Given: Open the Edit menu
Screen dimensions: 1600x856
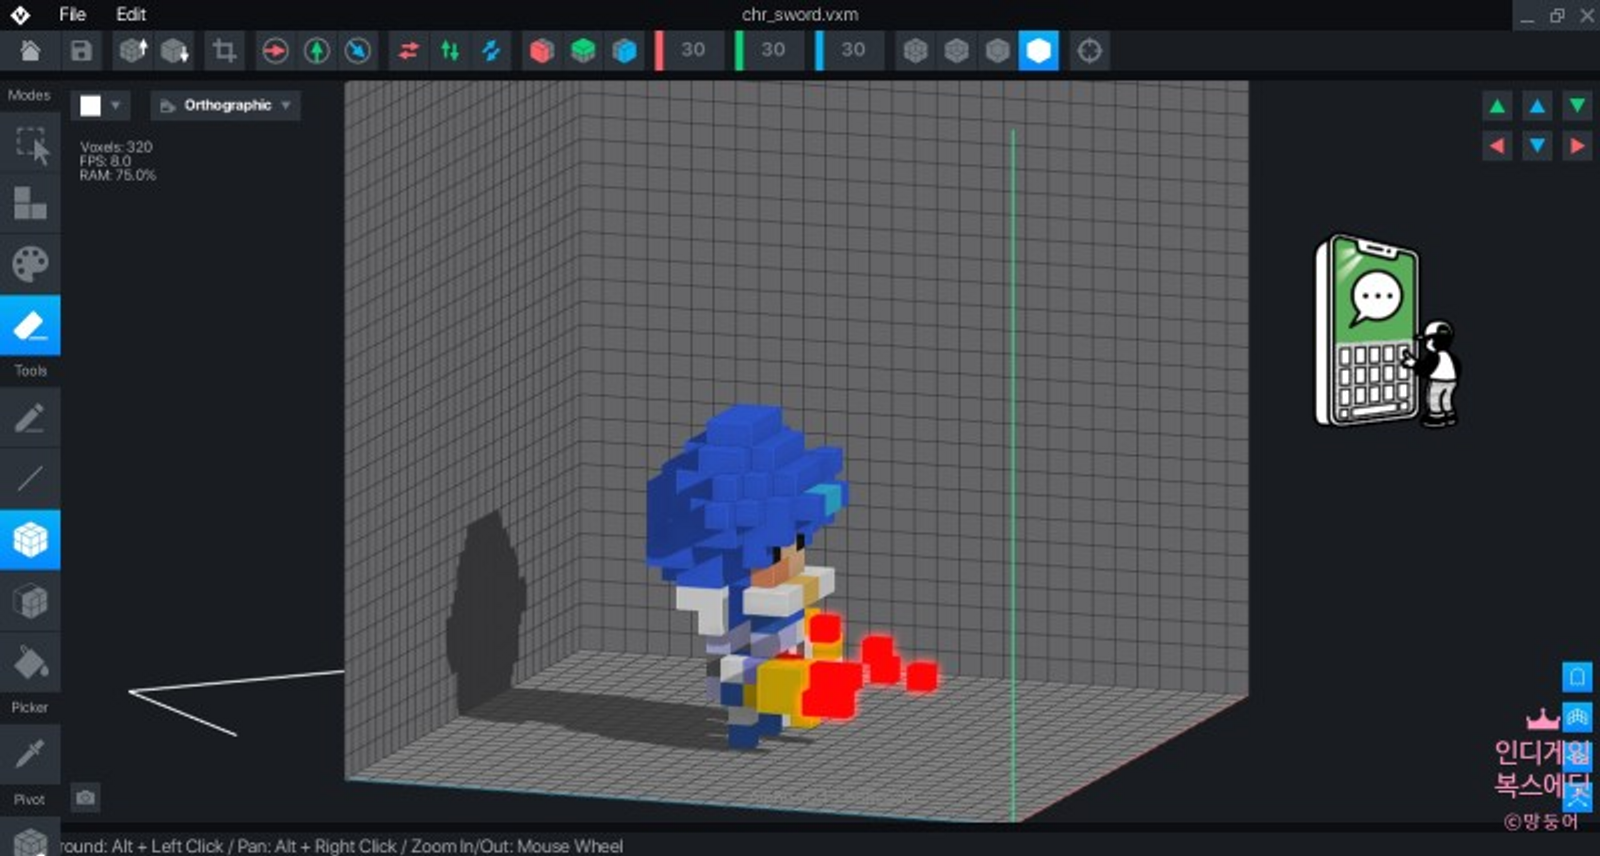Looking at the screenshot, I should 131,14.
